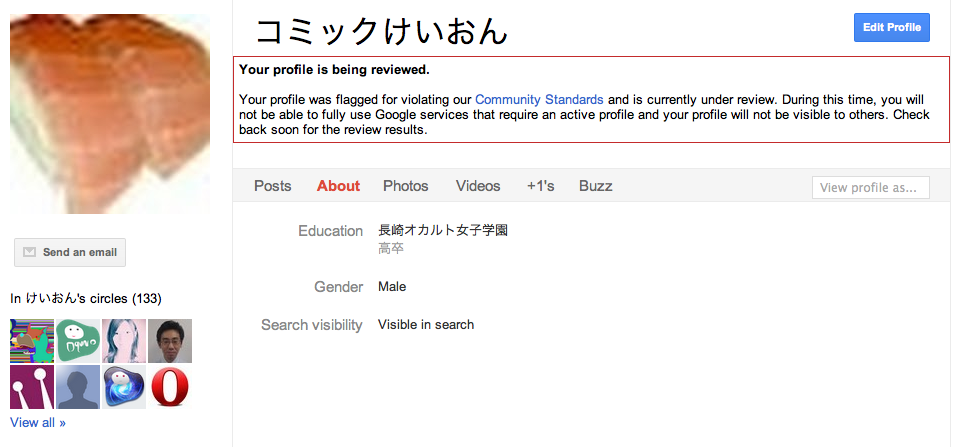The image size is (962, 447).
Task: Open the +1's tab
Action: (541, 186)
